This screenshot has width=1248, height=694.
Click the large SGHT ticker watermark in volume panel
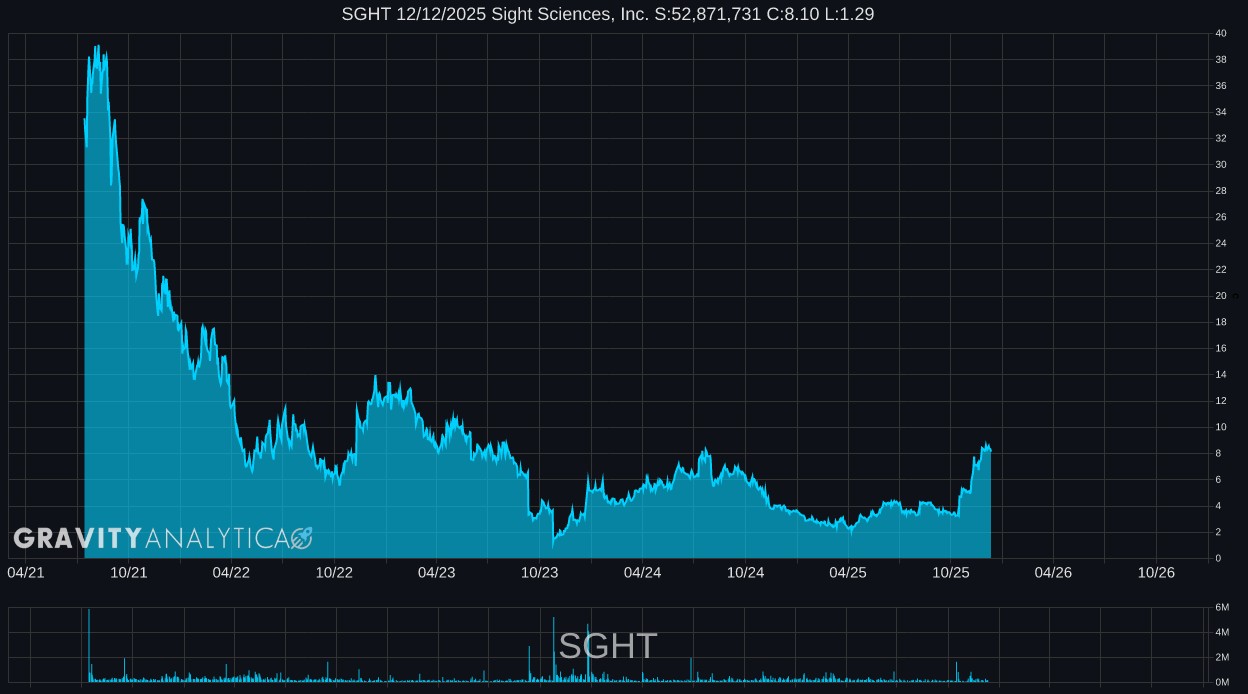tap(607, 646)
